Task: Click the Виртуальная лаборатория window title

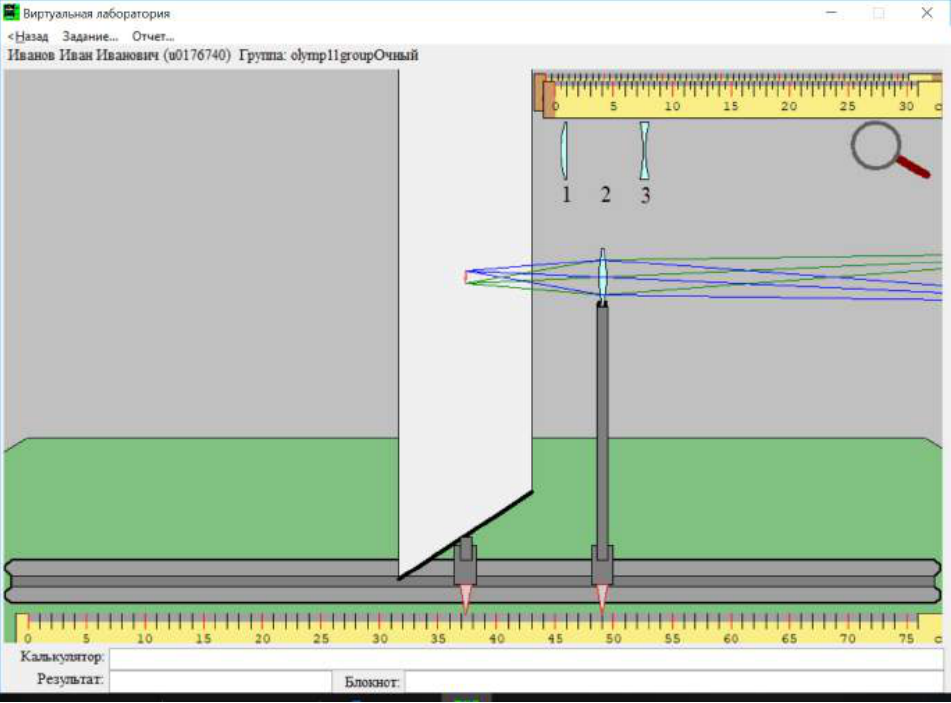Action: pos(96,13)
